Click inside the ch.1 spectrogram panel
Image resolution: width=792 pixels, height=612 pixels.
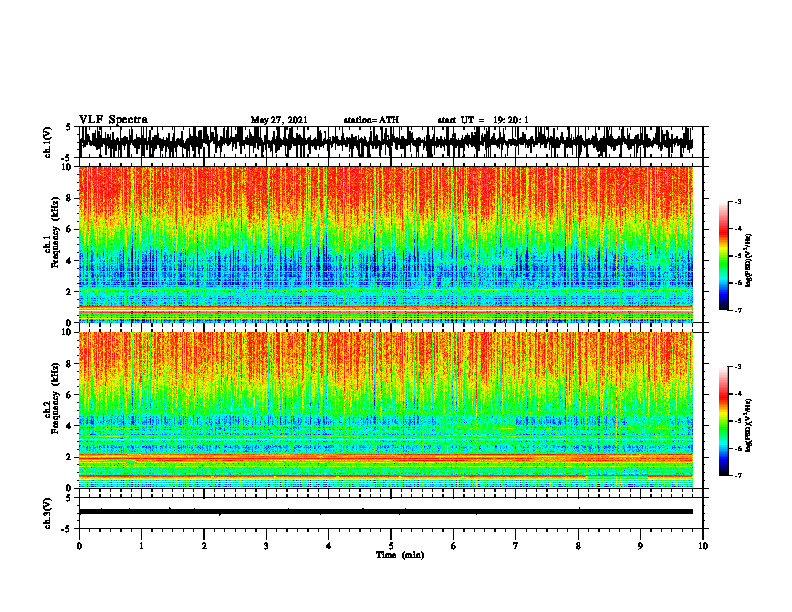coord(386,244)
